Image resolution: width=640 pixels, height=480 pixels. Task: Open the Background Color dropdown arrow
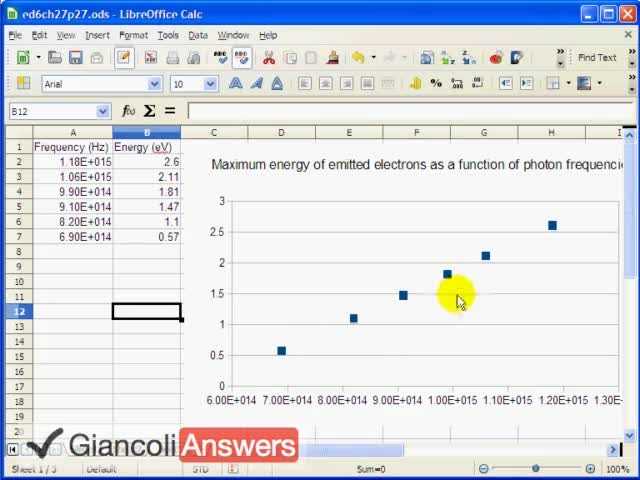[600, 83]
